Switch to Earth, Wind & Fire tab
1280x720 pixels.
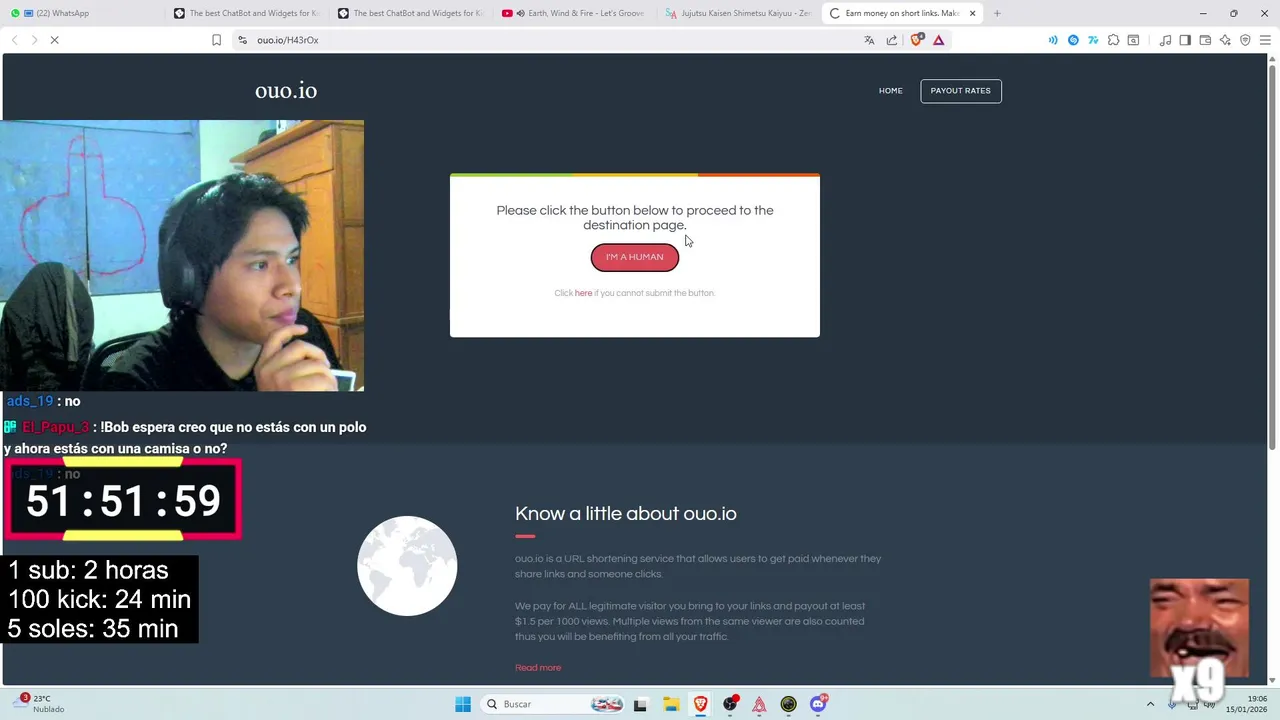[x=574, y=13]
